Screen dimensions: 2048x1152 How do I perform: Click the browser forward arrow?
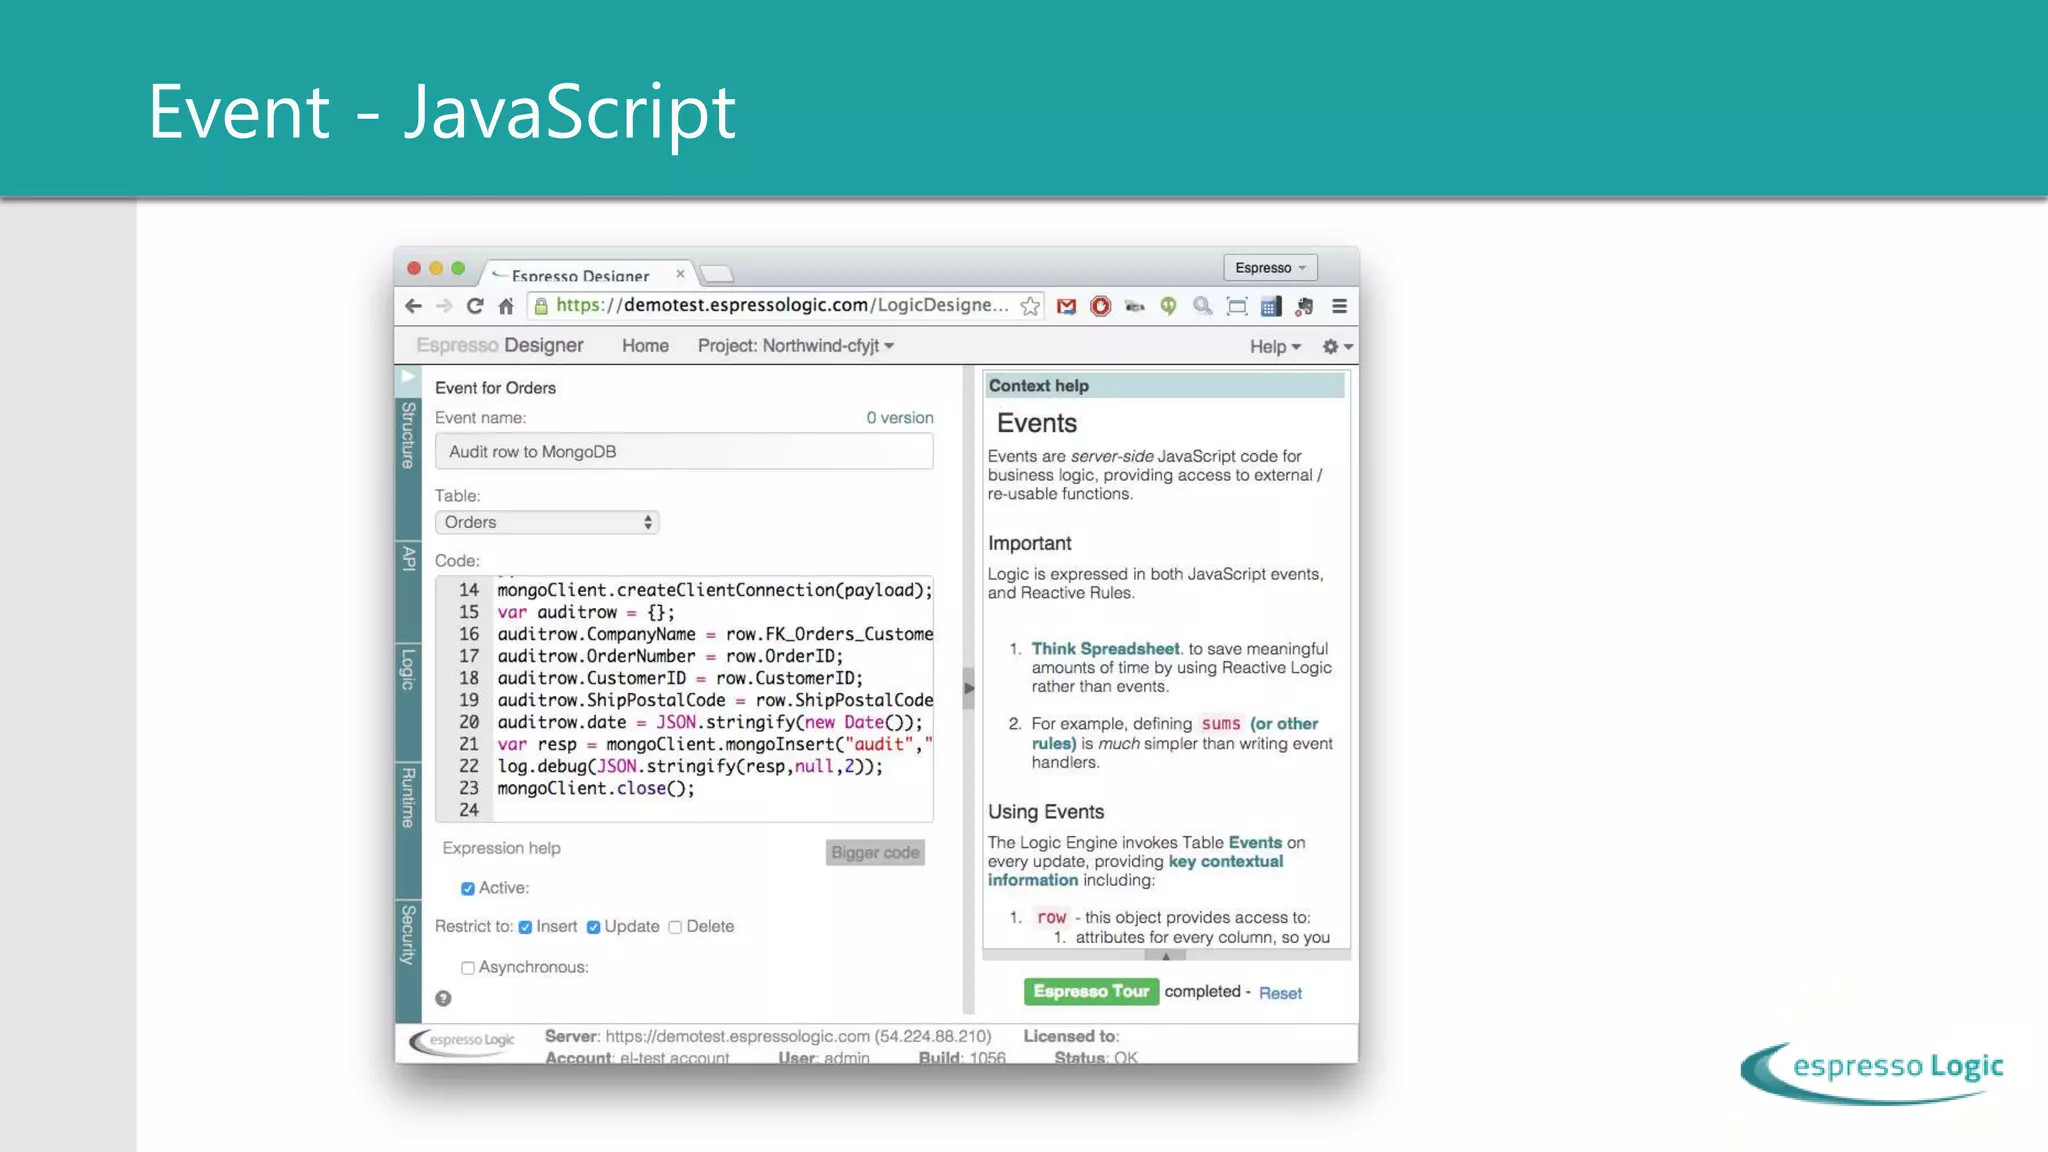[x=444, y=306]
